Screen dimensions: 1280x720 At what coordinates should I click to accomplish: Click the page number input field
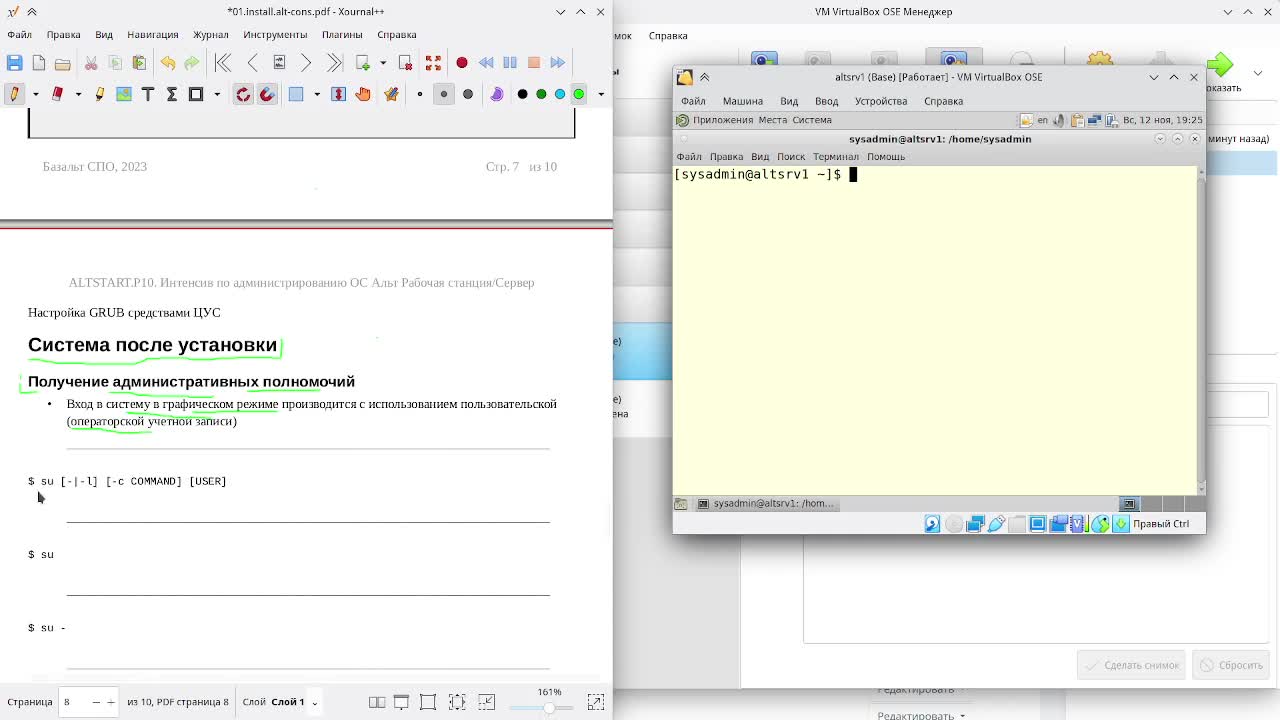[x=75, y=702]
